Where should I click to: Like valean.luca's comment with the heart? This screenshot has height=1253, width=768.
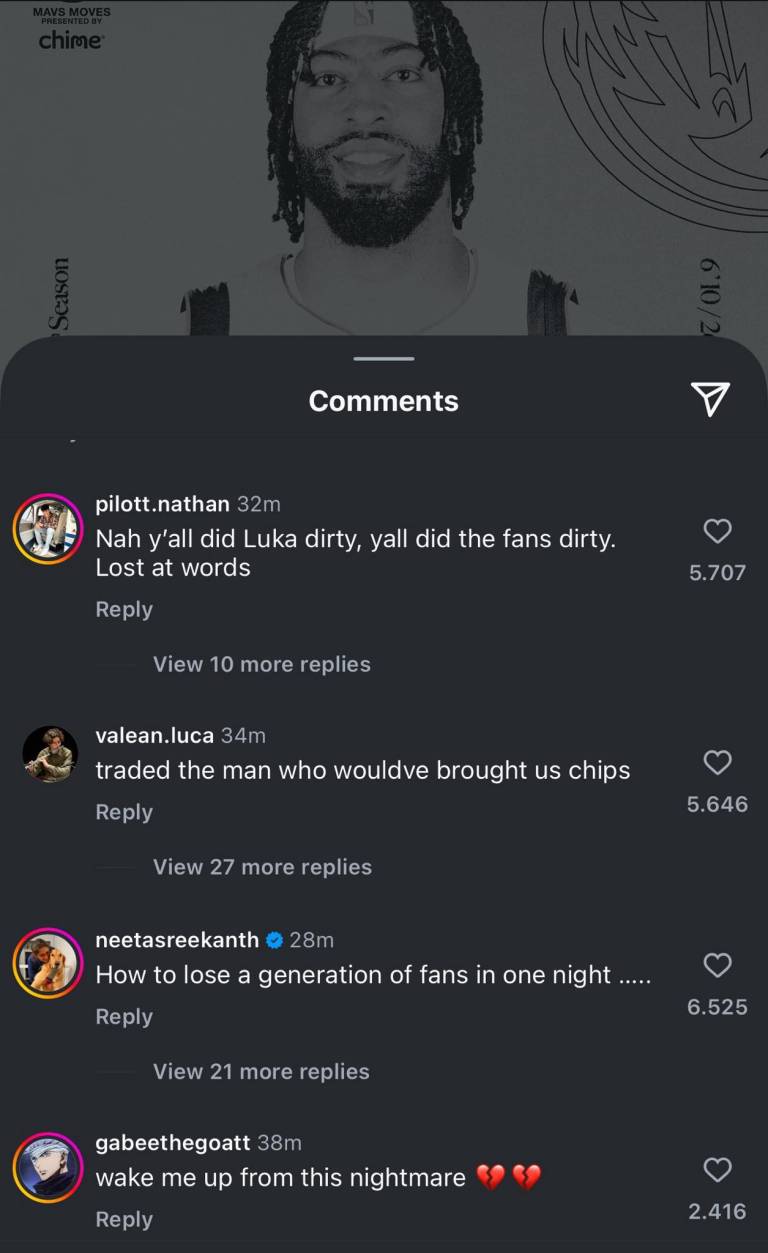pyautogui.click(x=717, y=763)
